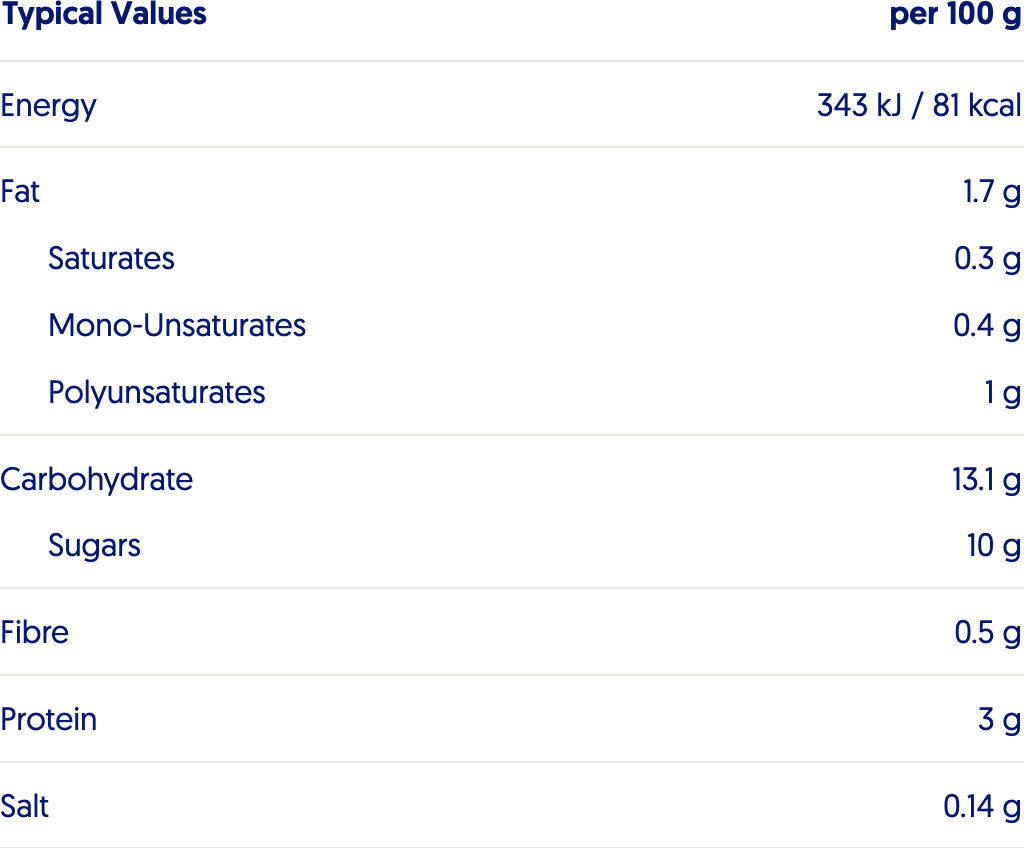Select the Sugars label
This screenshot has width=1024, height=848.
pyautogui.click(x=95, y=546)
